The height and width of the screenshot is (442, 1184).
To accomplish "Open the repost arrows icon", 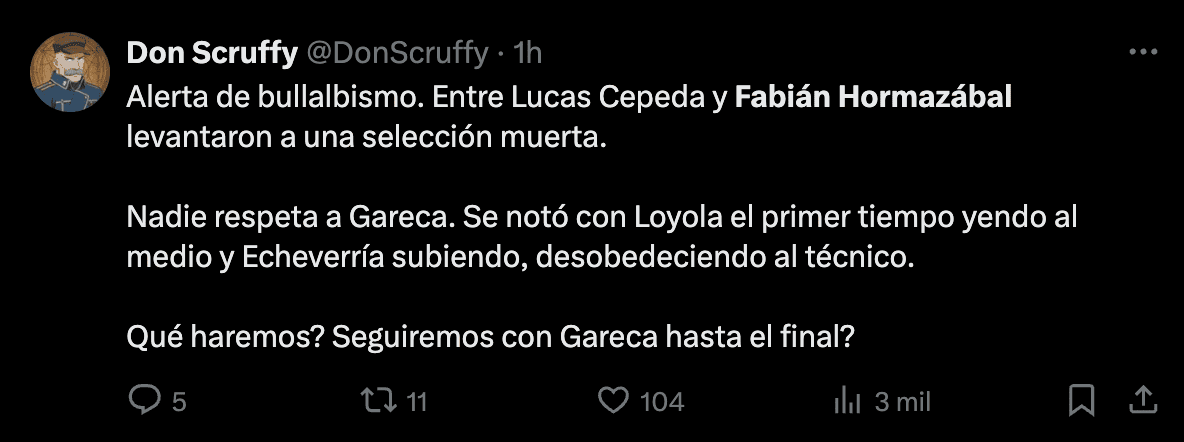I will [378, 401].
